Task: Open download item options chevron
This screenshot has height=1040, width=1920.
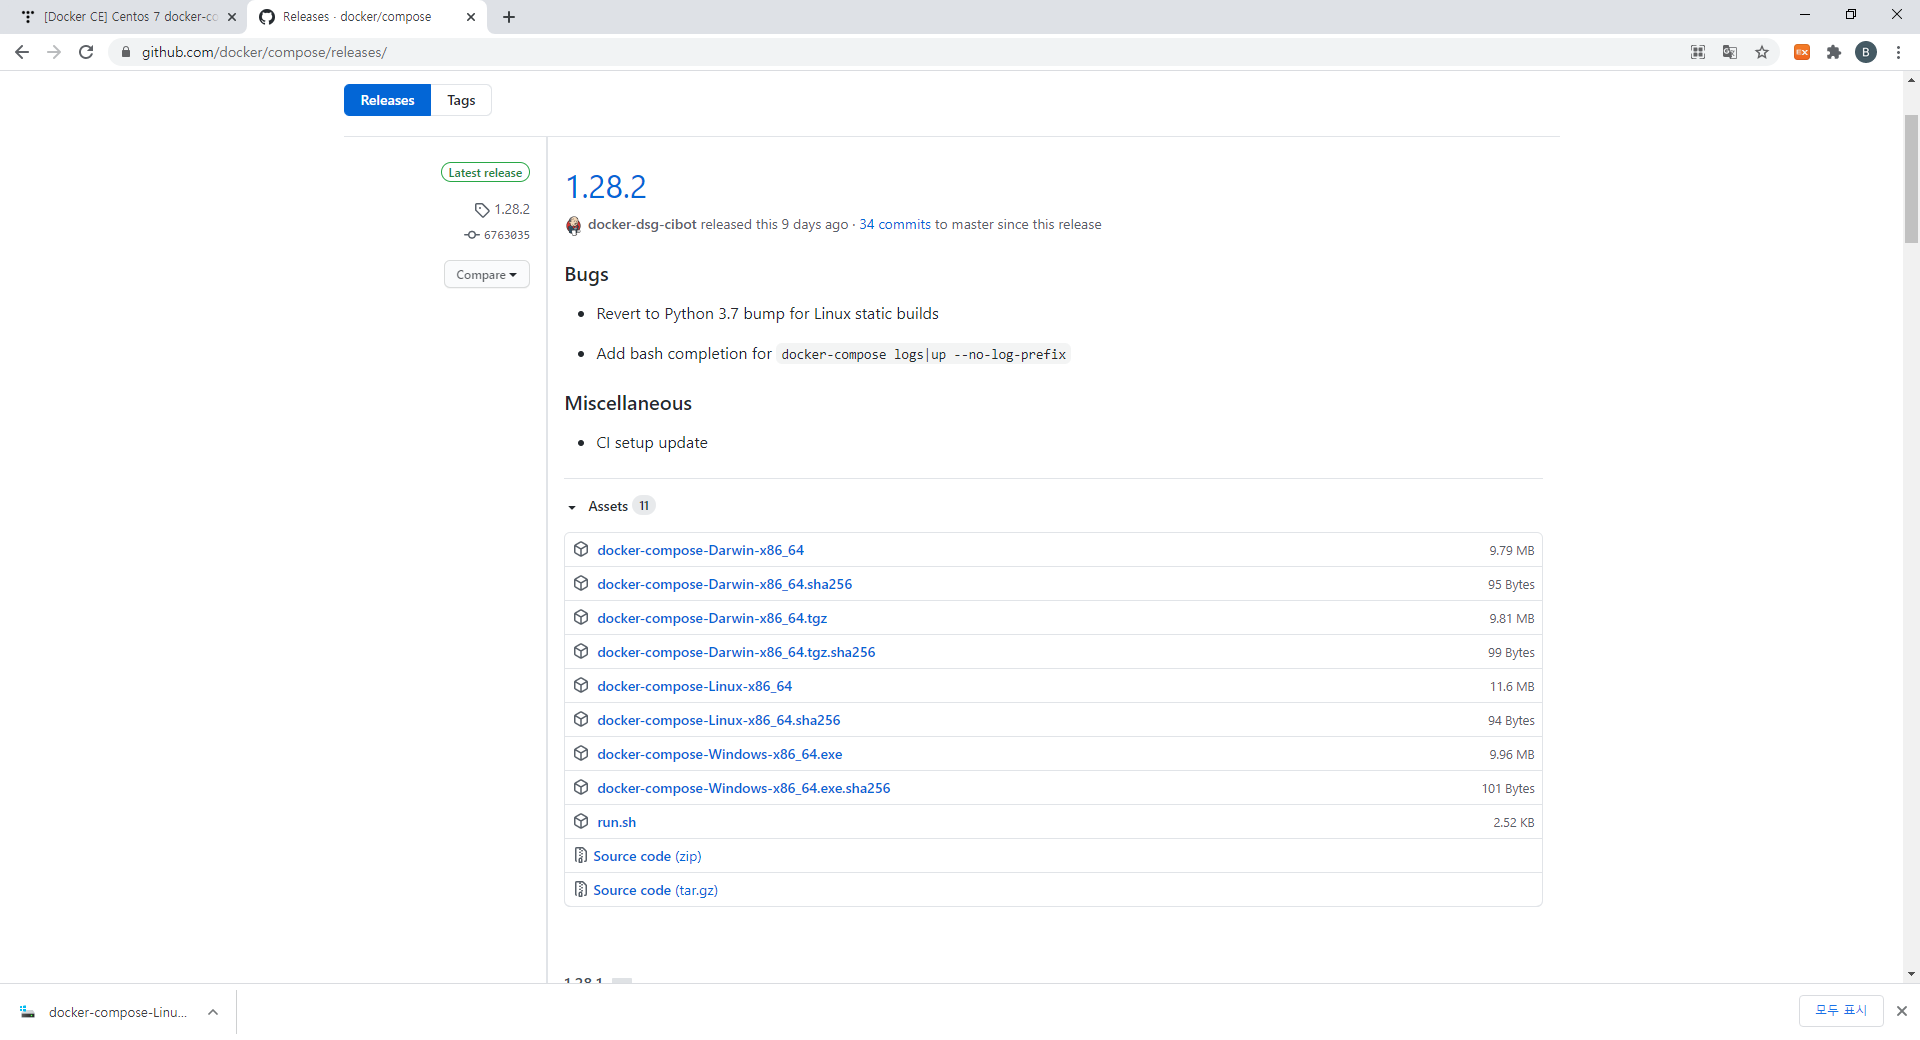Action: (x=213, y=1012)
